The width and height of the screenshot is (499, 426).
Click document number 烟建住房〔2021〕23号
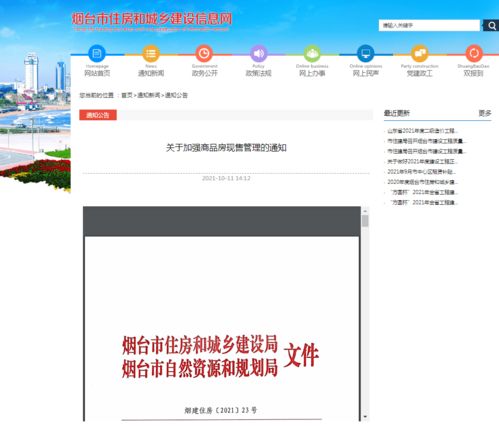coord(221,410)
